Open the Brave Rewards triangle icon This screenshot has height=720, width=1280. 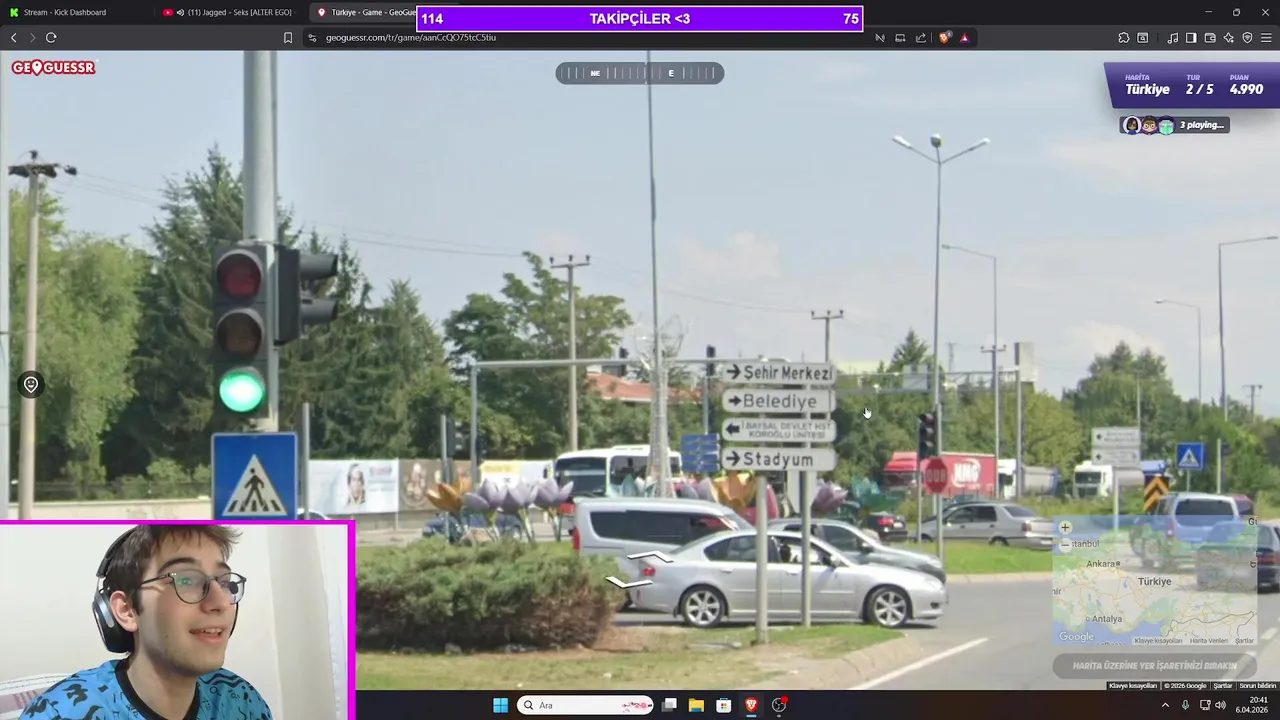pyautogui.click(x=965, y=37)
